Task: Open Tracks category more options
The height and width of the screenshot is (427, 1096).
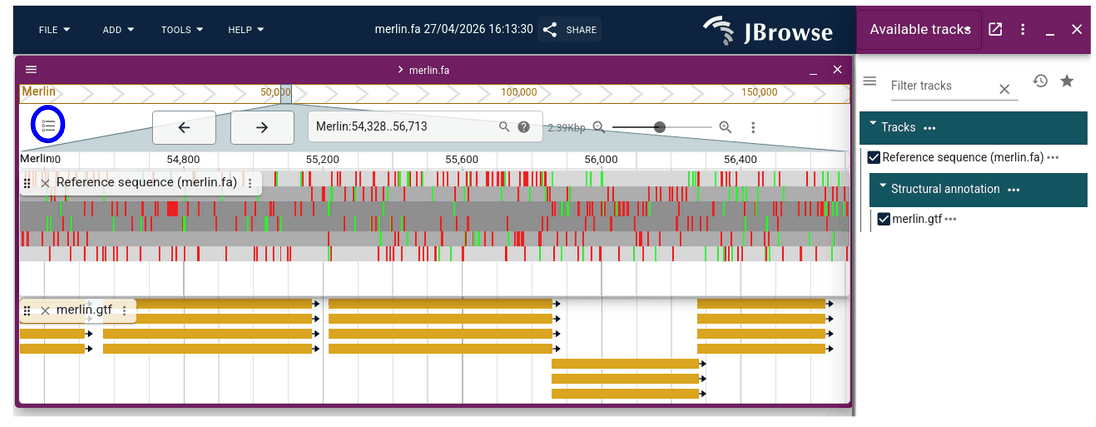Action: (930, 129)
